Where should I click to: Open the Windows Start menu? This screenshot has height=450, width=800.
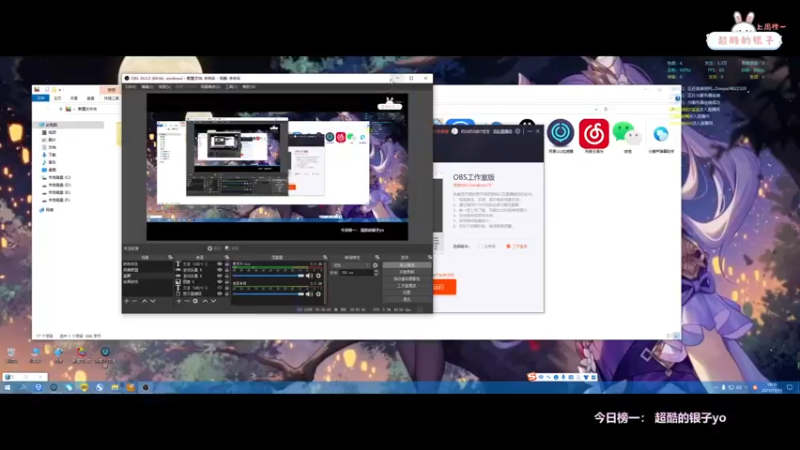[8, 388]
